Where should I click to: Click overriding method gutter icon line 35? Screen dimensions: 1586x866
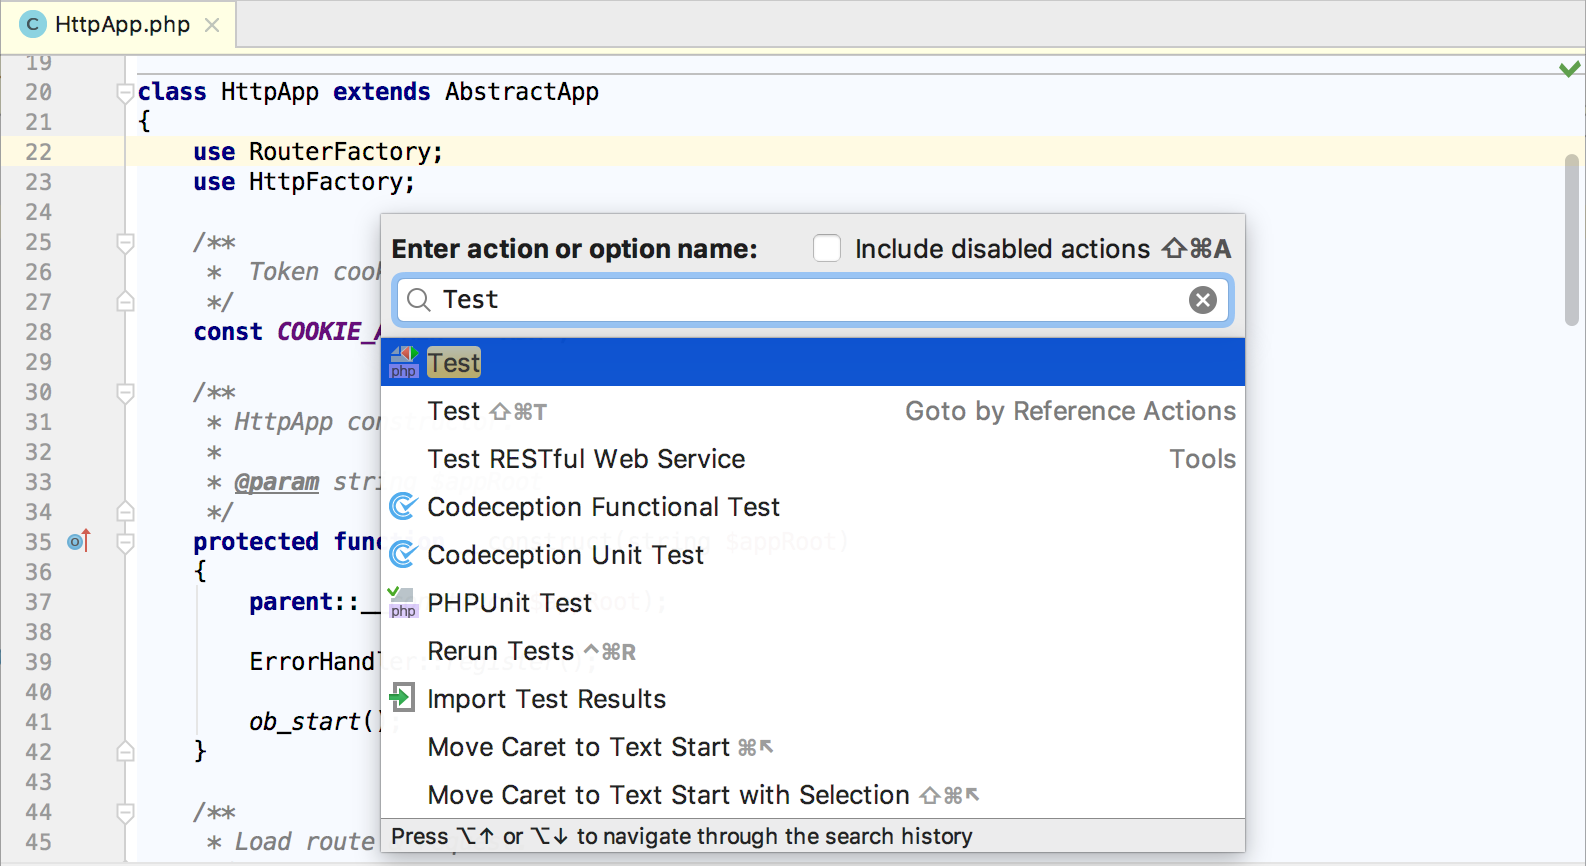click(x=79, y=541)
